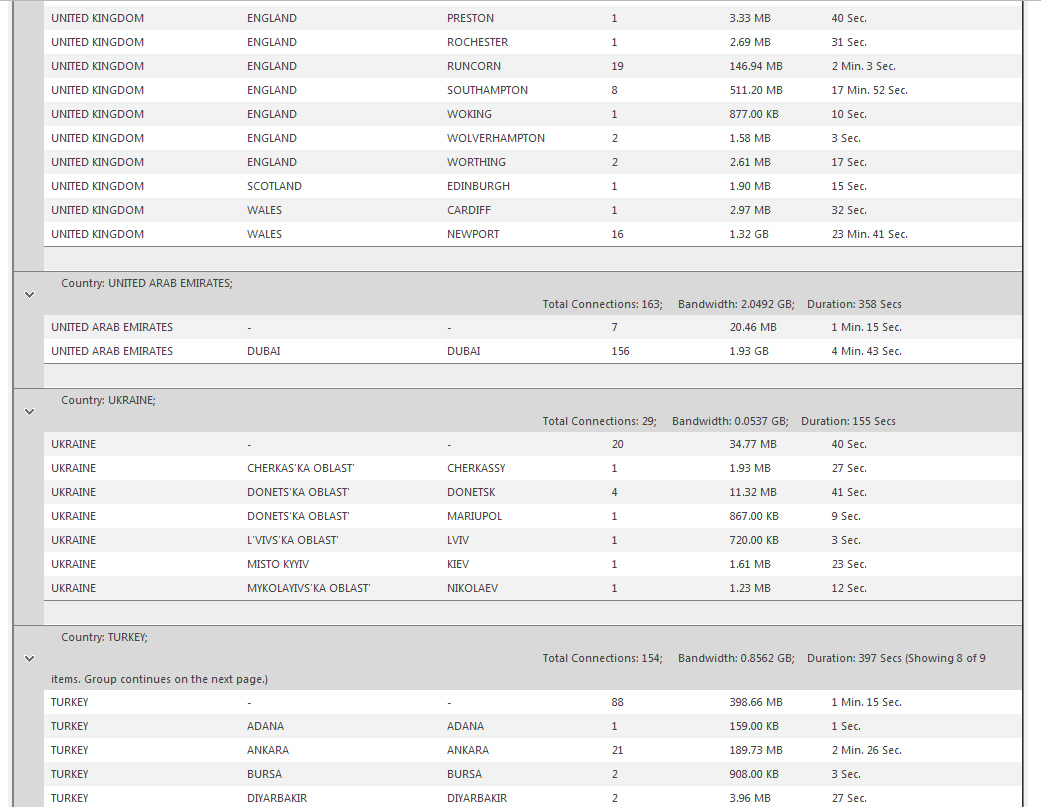Select the DIYARBAKIR city cell
This screenshot has width=1041, height=807.
[x=477, y=798]
